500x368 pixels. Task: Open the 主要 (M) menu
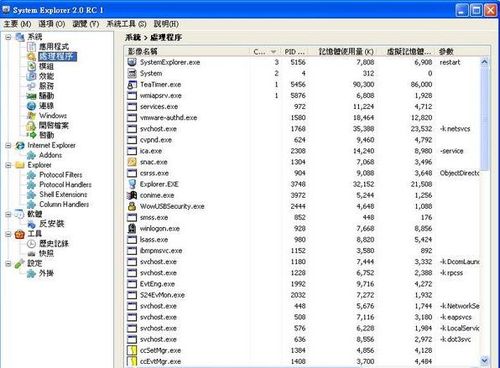(x=17, y=24)
